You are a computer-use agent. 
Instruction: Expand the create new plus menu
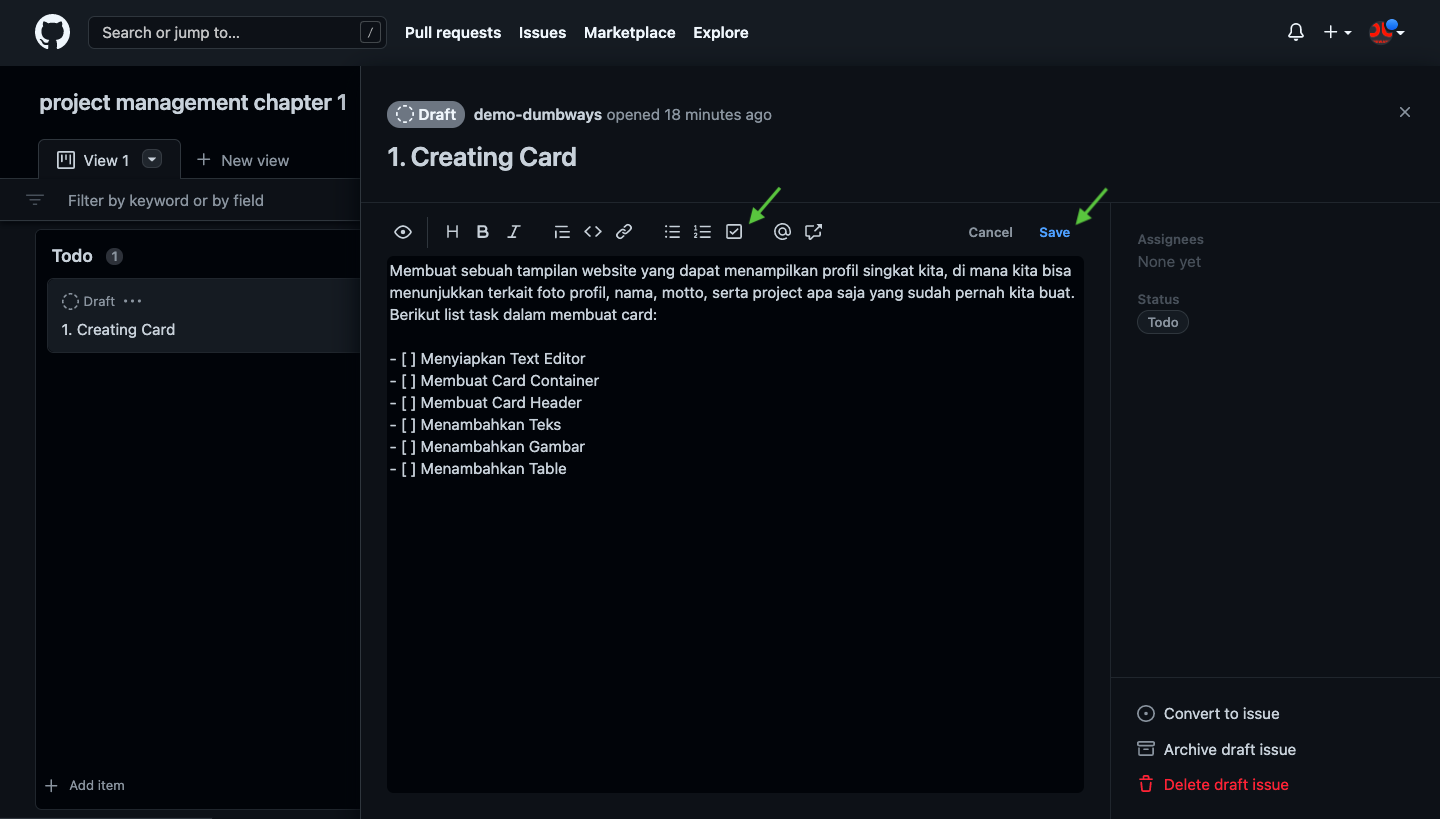point(1337,32)
